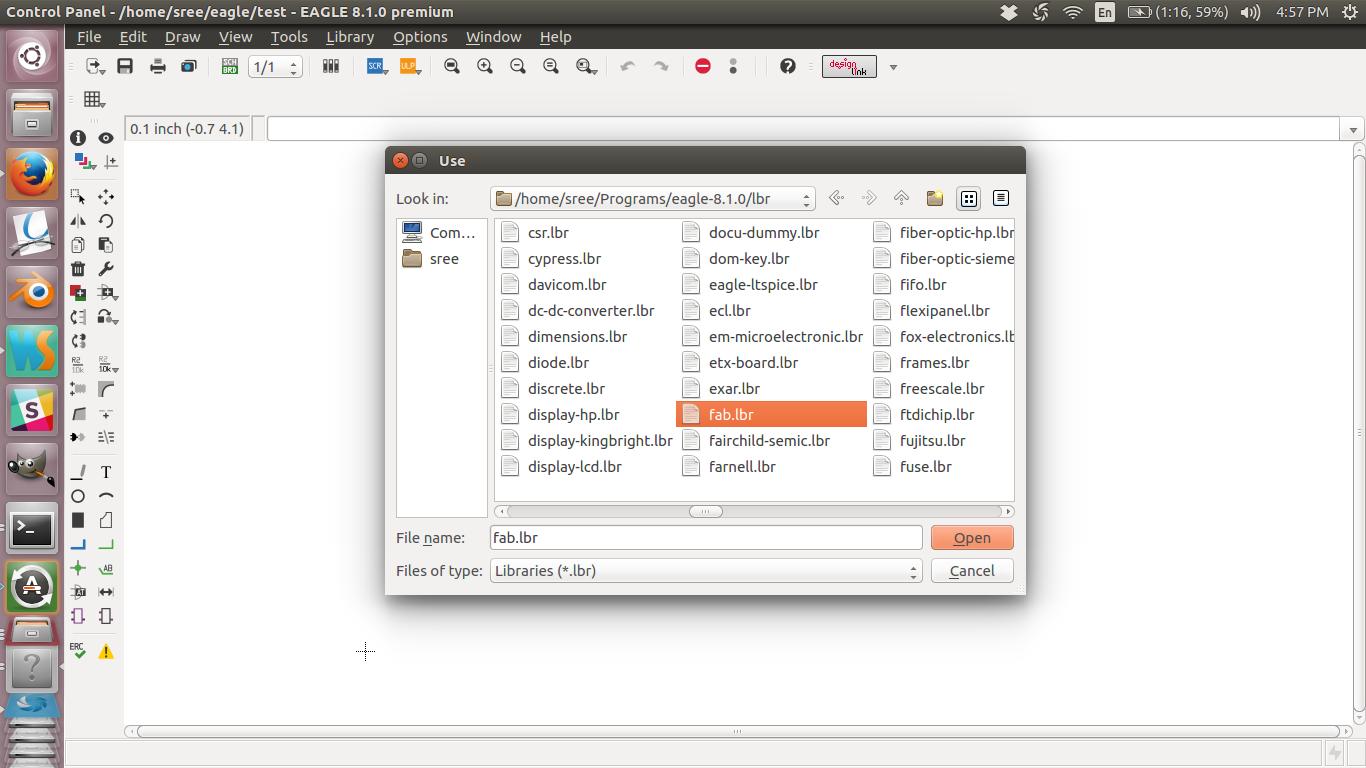Image resolution: width=1366 pixels, height=768 pixels.
Task: Select ftdichip.lbr file
Action: (x=924, y=414)
